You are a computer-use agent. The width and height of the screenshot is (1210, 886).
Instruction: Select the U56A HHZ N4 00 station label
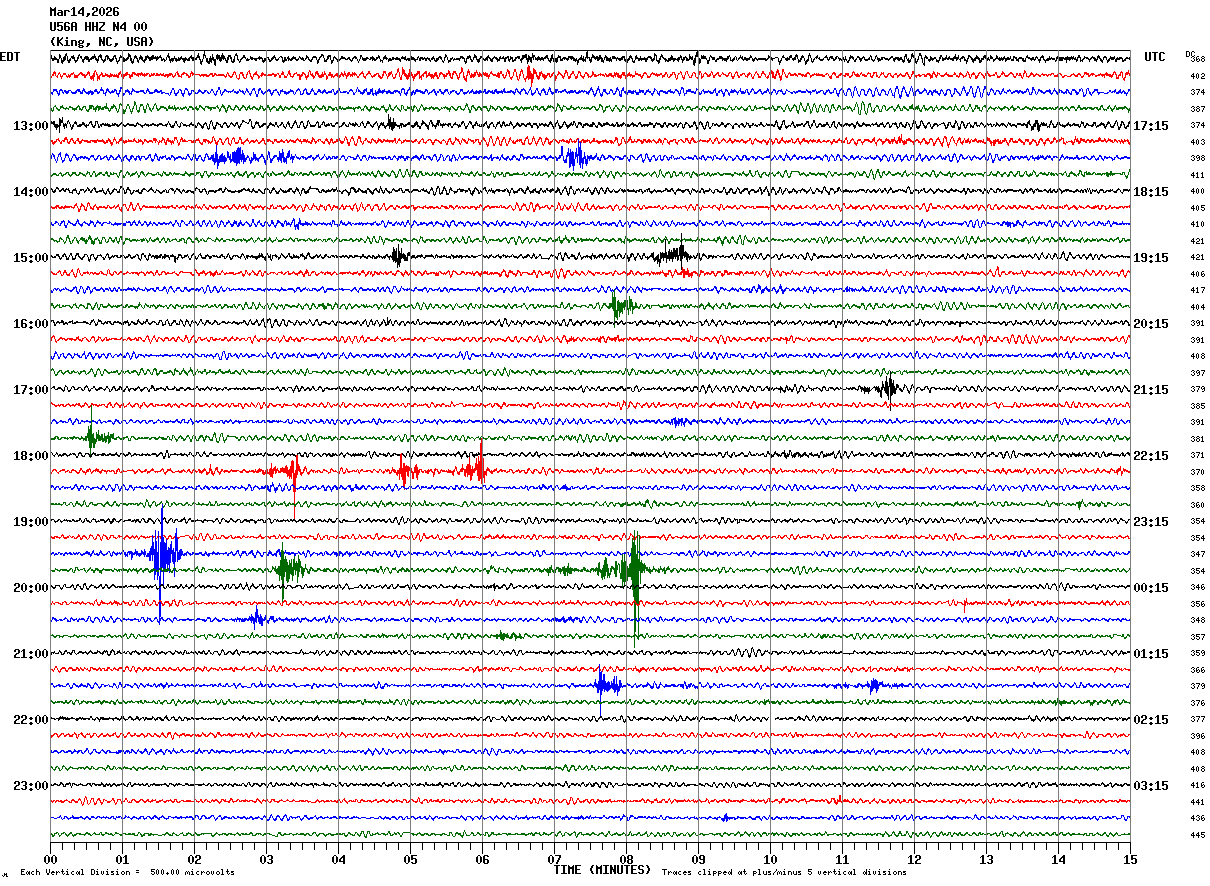point(98,27)
